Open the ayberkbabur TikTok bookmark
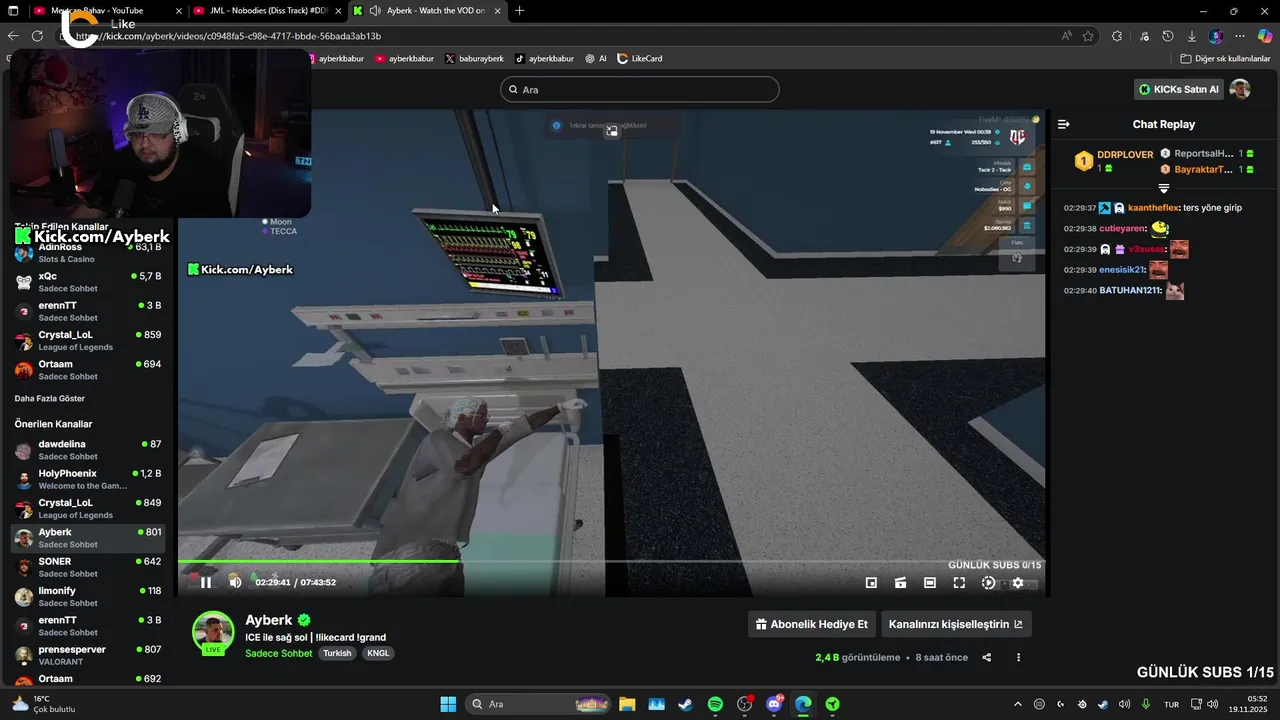 [x=545, y=59]
